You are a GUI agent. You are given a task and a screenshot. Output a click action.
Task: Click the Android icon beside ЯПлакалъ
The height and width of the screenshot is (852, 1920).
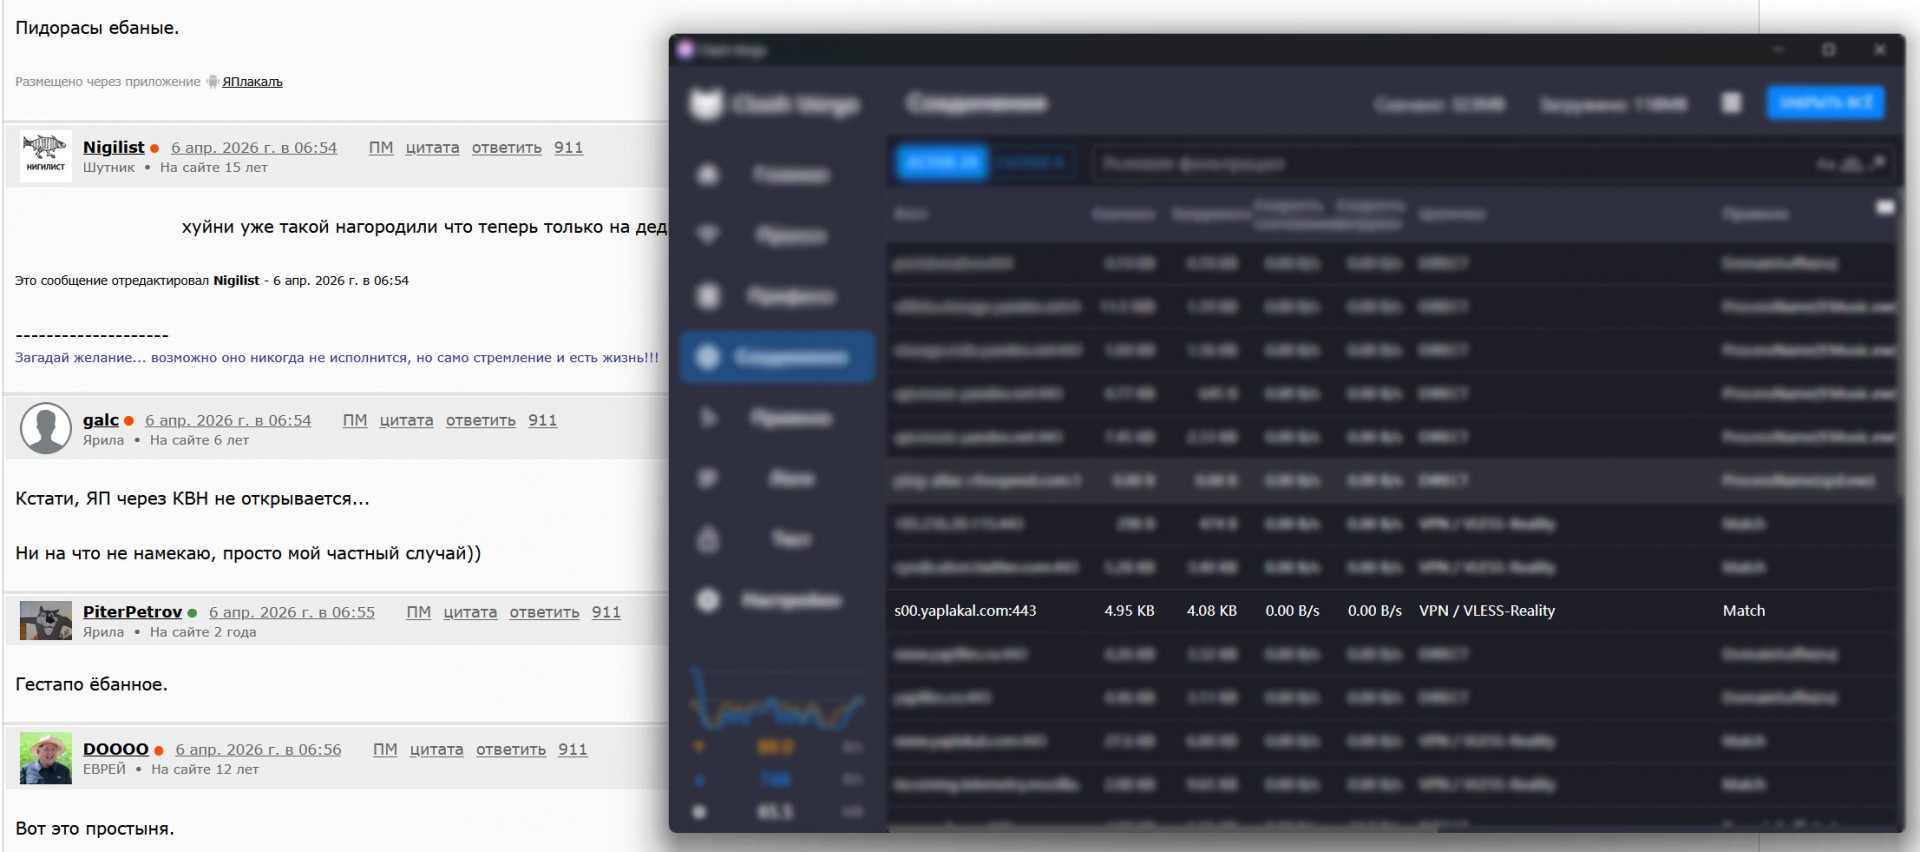coord(212,82)
